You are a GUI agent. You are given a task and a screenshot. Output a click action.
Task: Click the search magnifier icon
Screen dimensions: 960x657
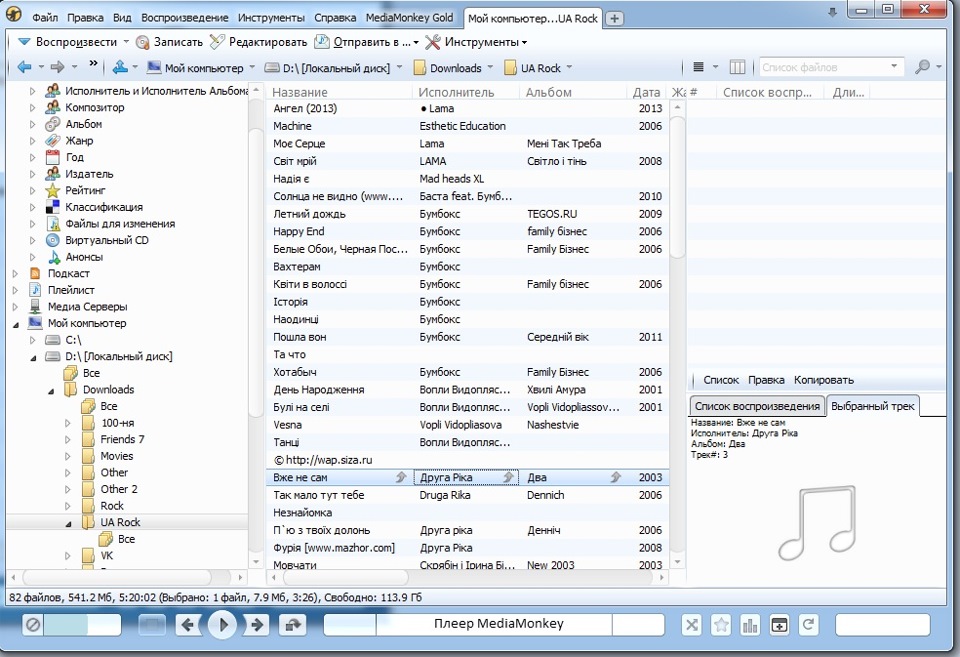(x=922, y=67)
